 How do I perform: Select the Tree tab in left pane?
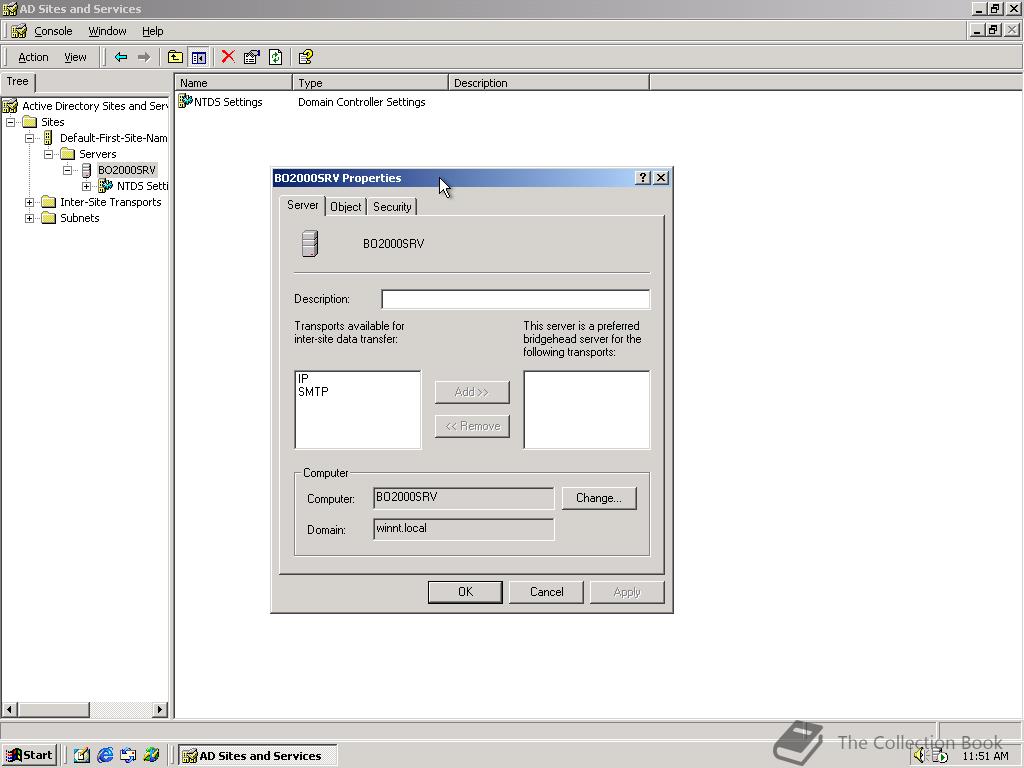pyautogui.click(x=18, y=82)
